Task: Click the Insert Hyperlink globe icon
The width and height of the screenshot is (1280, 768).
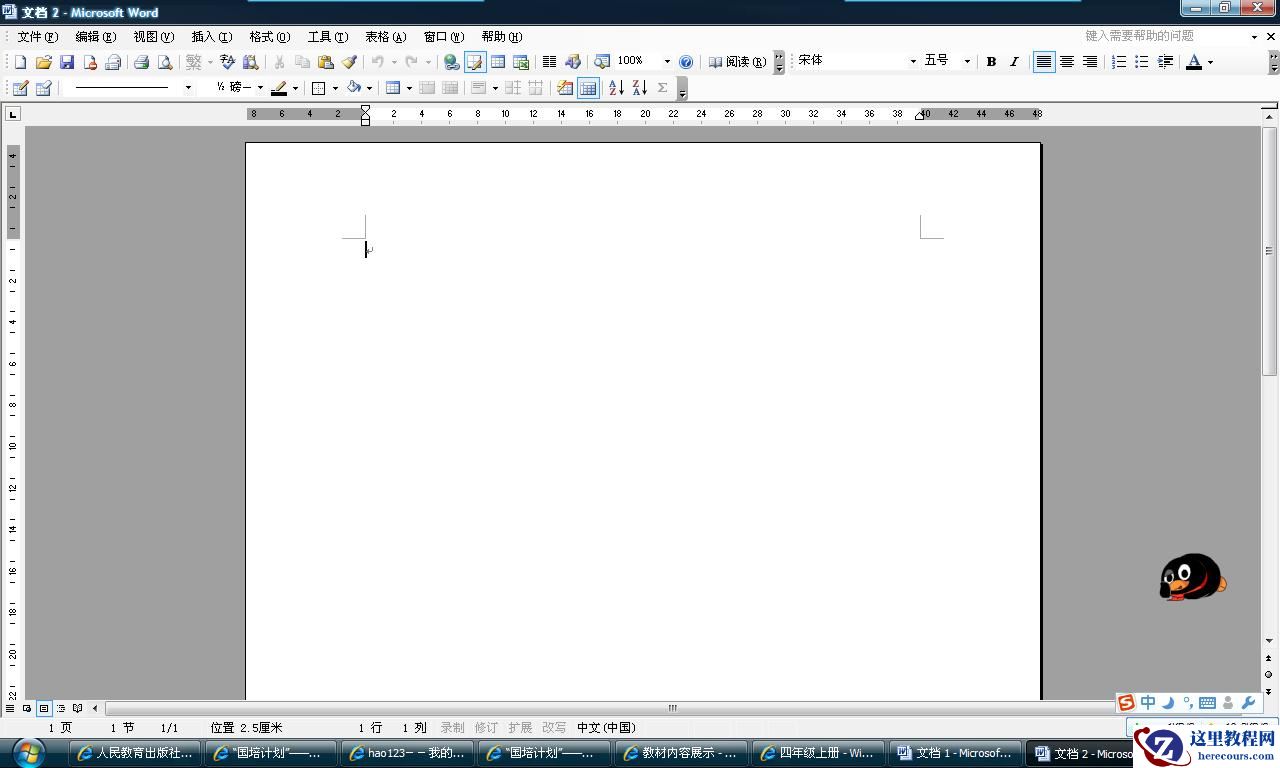Action: (451, 62)
